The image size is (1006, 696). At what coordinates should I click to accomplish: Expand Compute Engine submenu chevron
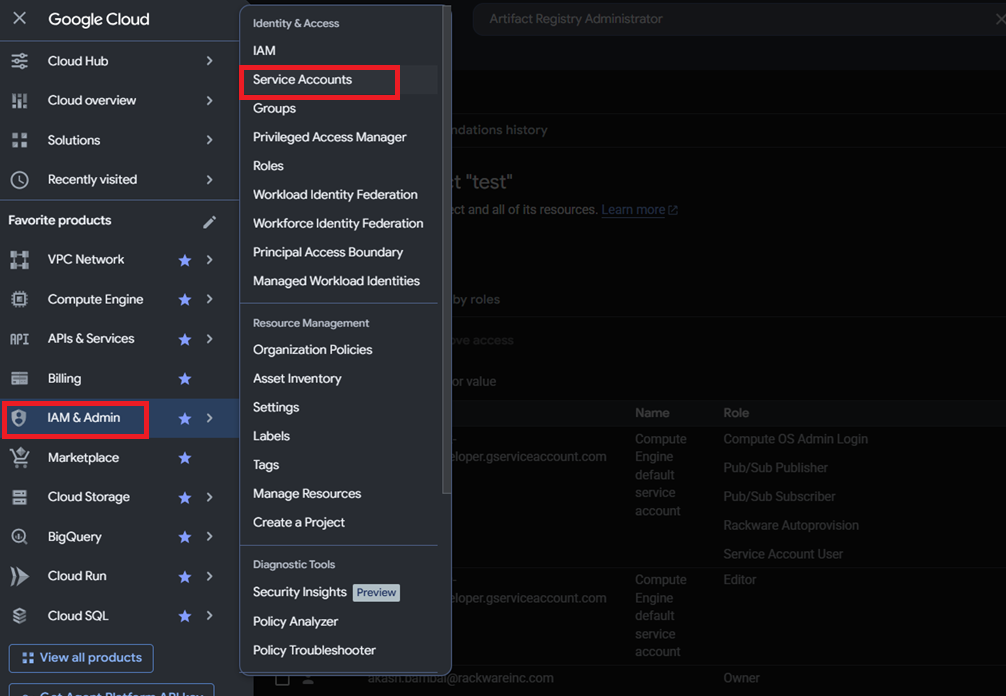209,299
